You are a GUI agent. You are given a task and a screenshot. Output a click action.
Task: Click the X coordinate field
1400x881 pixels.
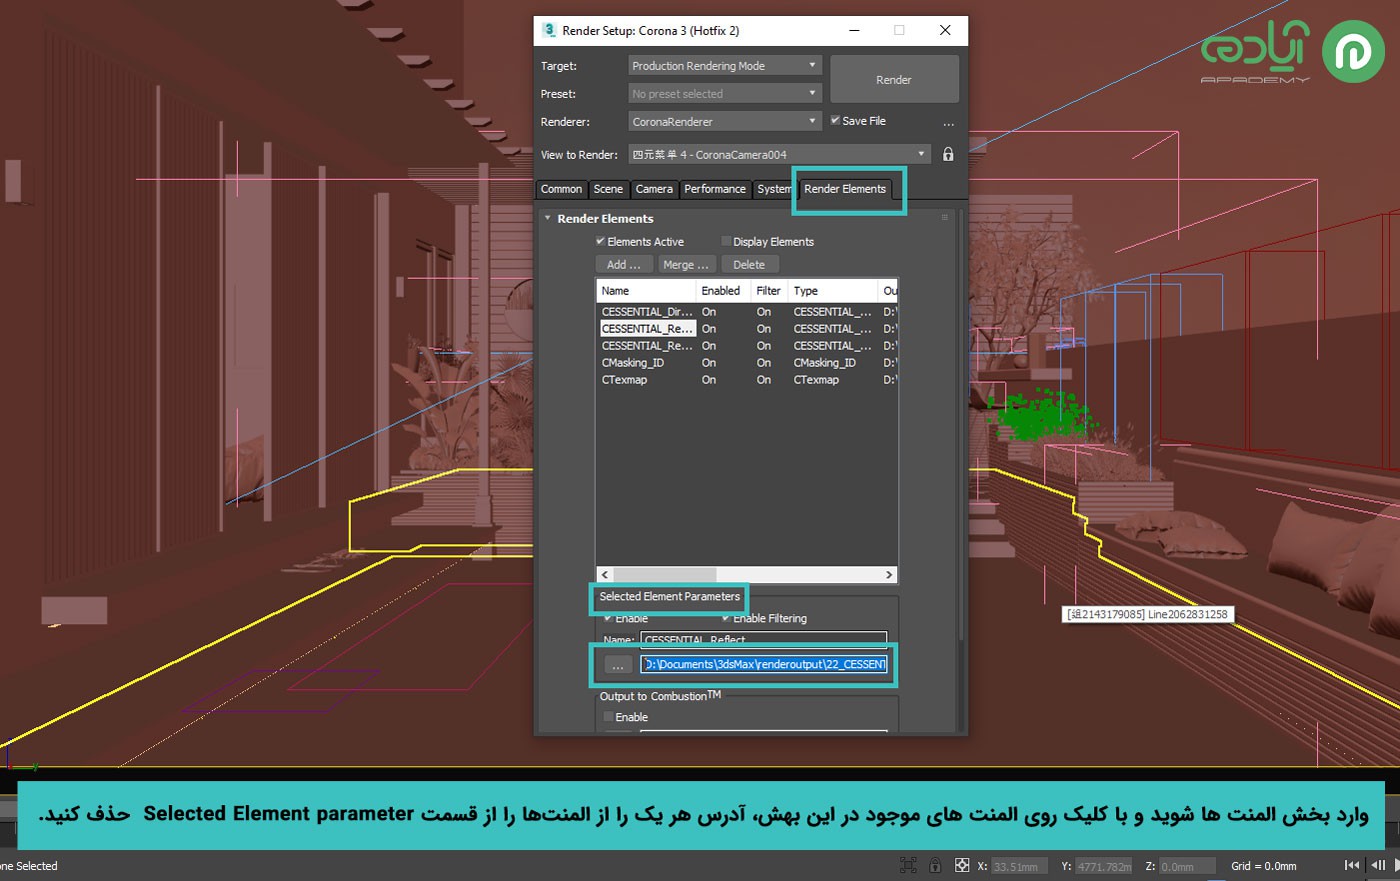click(x=1020, y=866)
